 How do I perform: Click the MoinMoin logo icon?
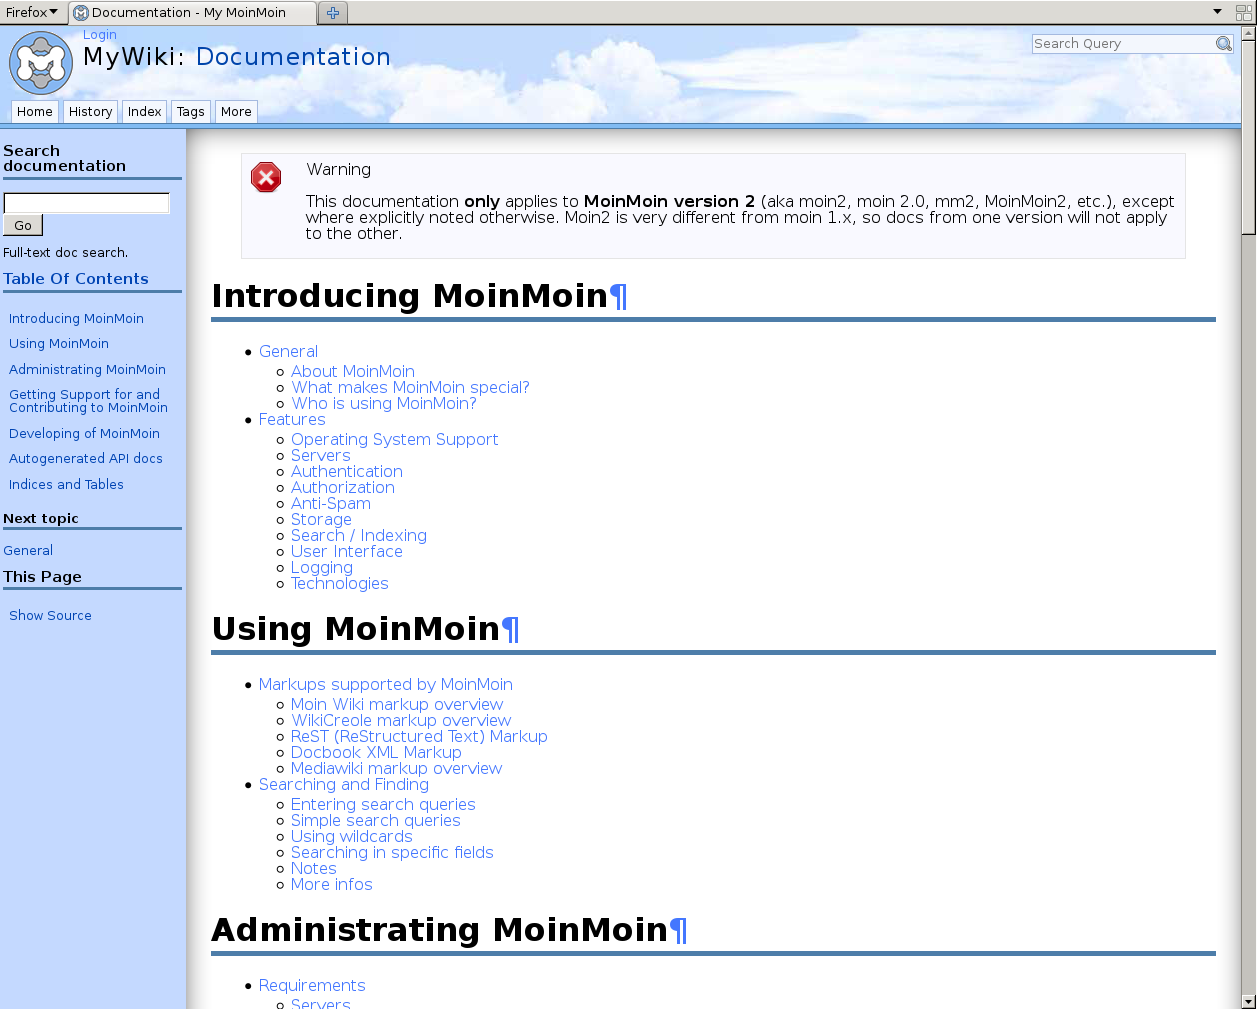click(41, 63)
